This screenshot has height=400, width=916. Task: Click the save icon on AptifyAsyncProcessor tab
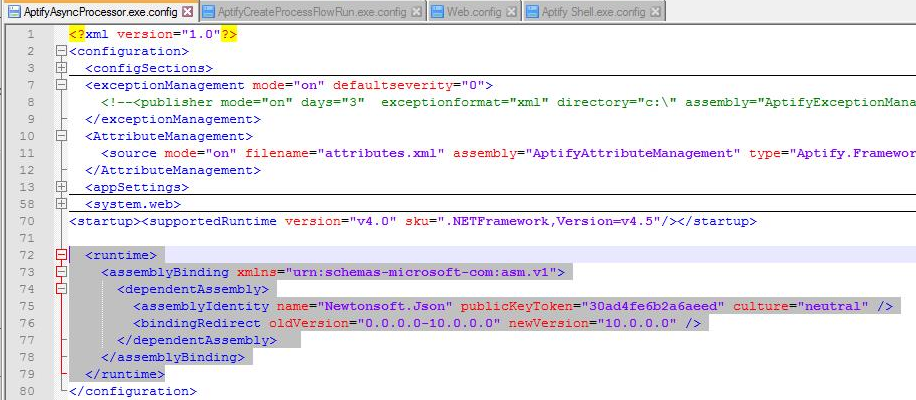click(14, 11)
